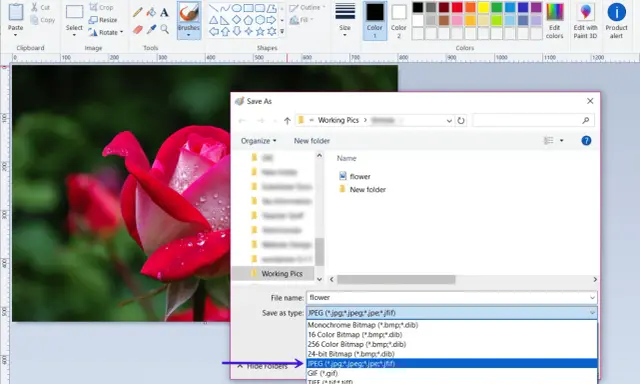Open the Organize dropdown menu

258,141
